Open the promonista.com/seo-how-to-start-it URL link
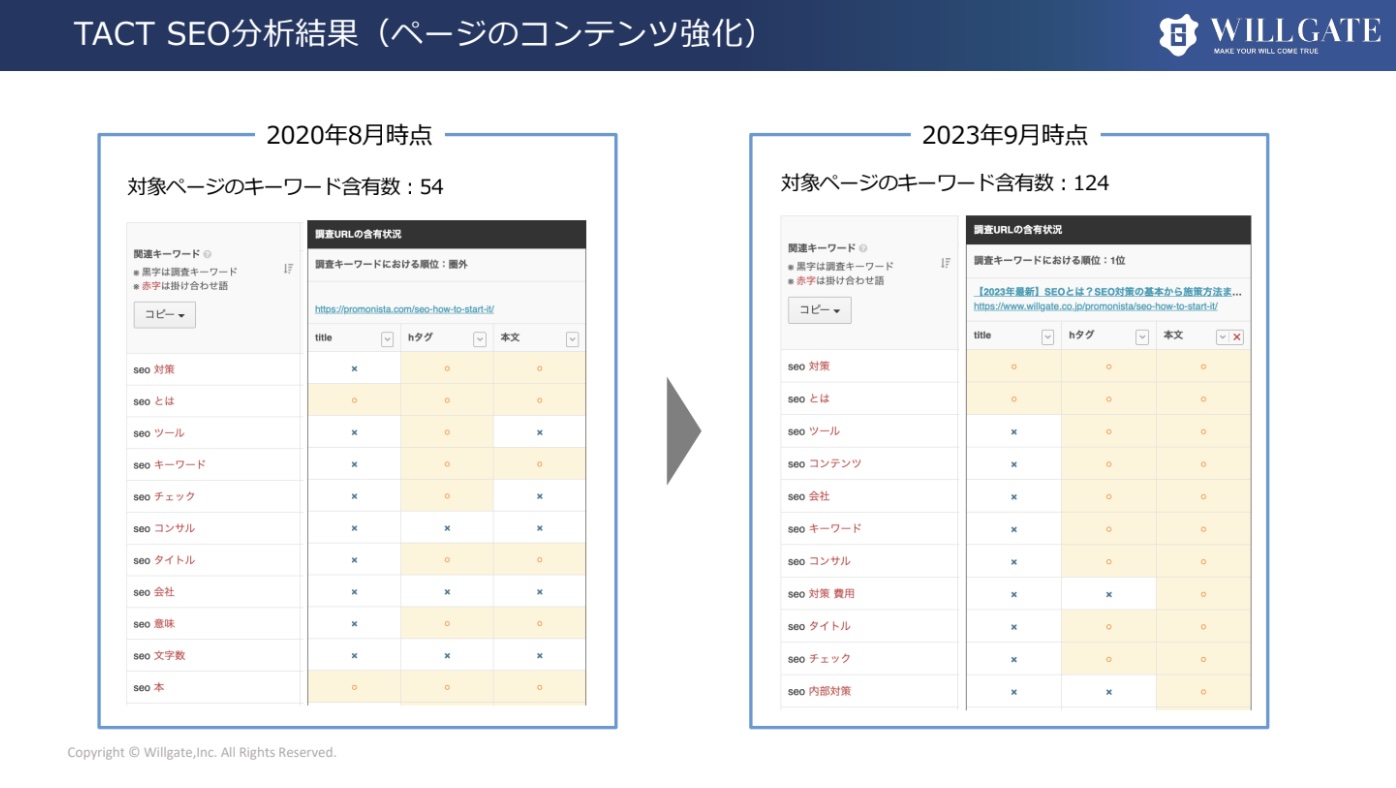The image size is (1396, 788). click(x=405, y=310)
